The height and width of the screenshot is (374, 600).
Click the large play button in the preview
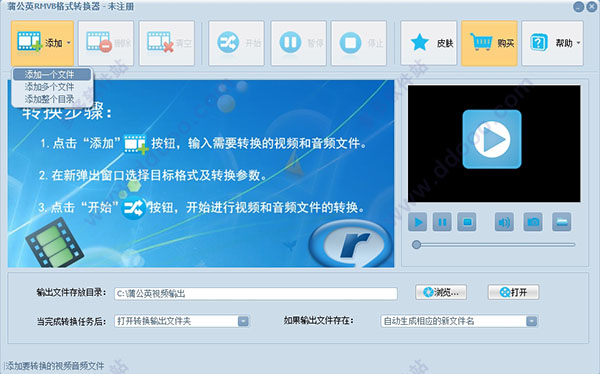click(x=492, y=139)
